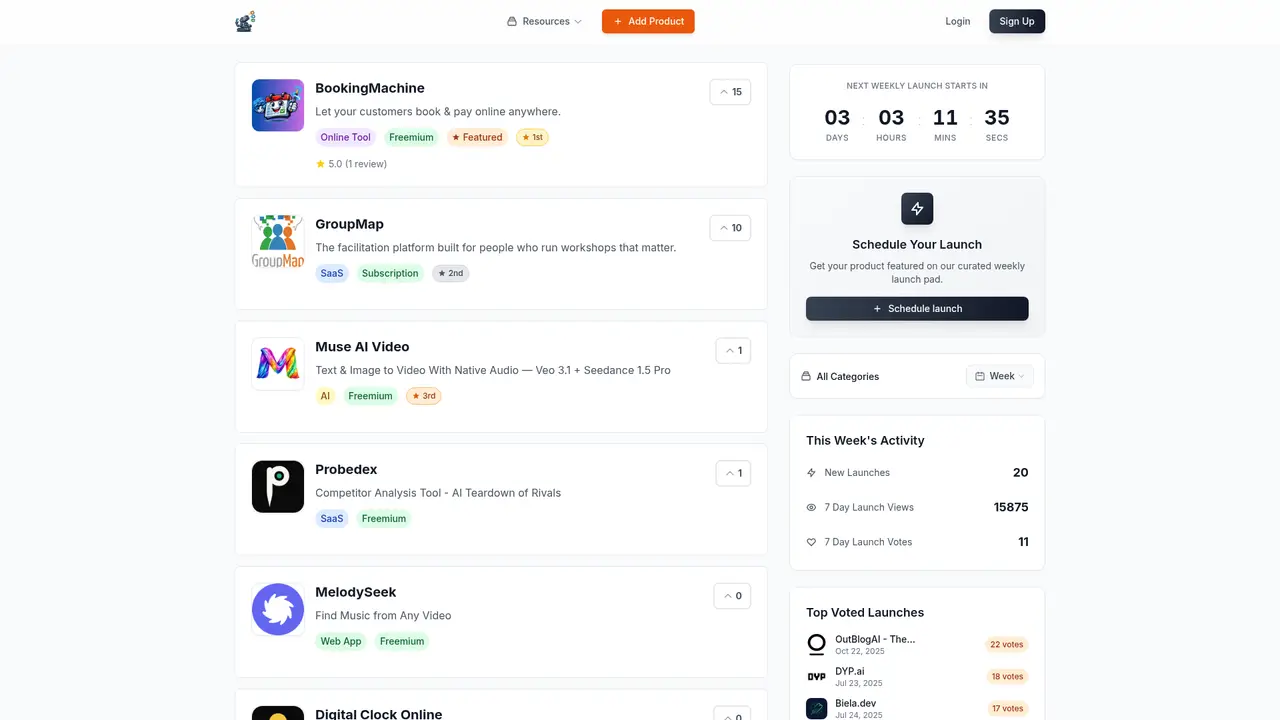Viewport: 1280px width, 720px height.
Task: Open the All Categories filter
Action: pos(840,376)
